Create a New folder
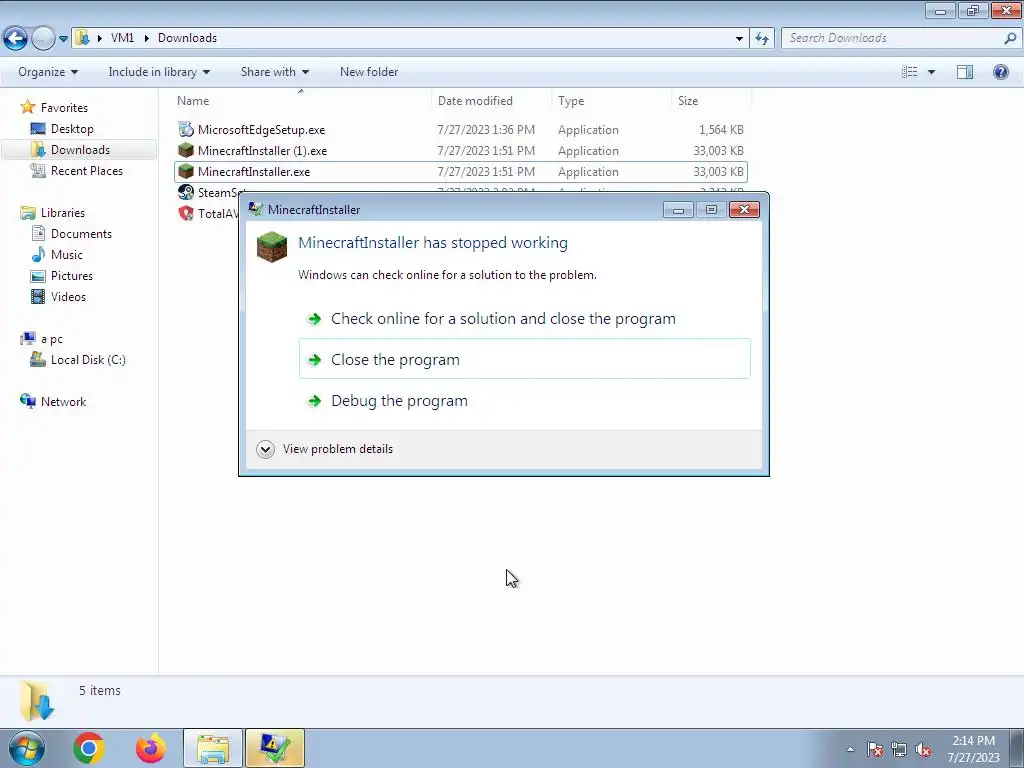The width and height of the screenshot is (1024, 768). 369,72
